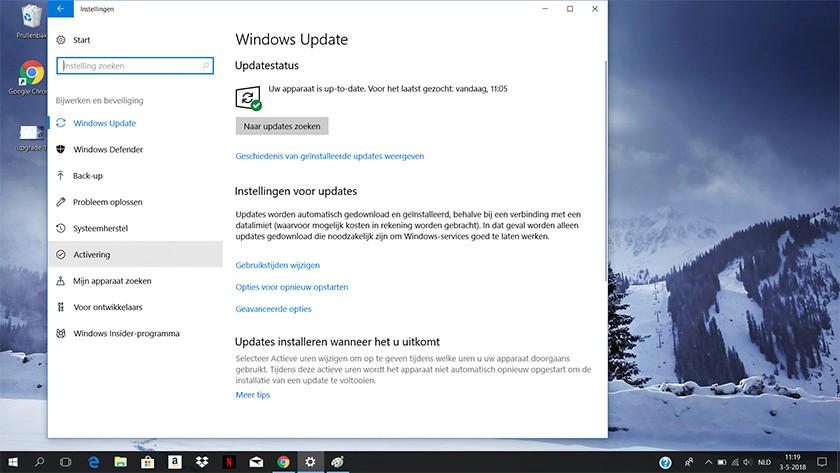The width and height of the screenshot is (840, 473).
Task: Open Geavanceerde opties link
Action: point(273,309)
